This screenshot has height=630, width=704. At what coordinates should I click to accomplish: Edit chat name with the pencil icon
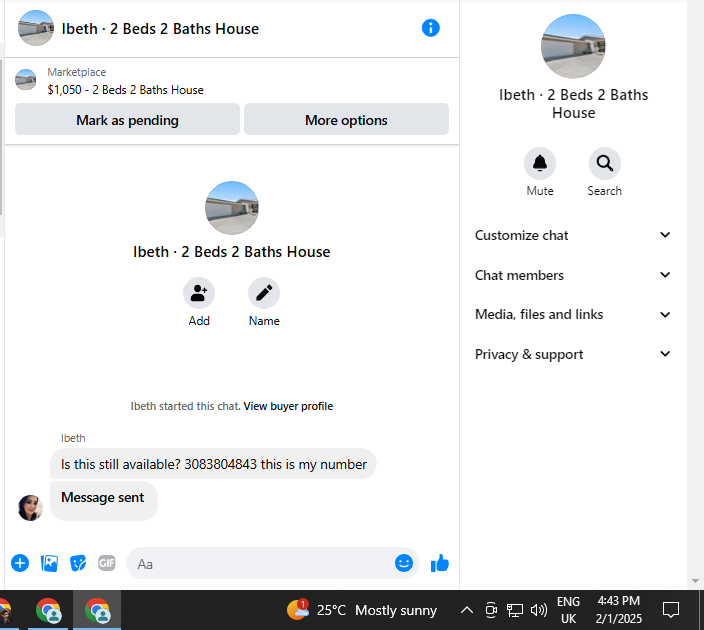coord(264,293)
